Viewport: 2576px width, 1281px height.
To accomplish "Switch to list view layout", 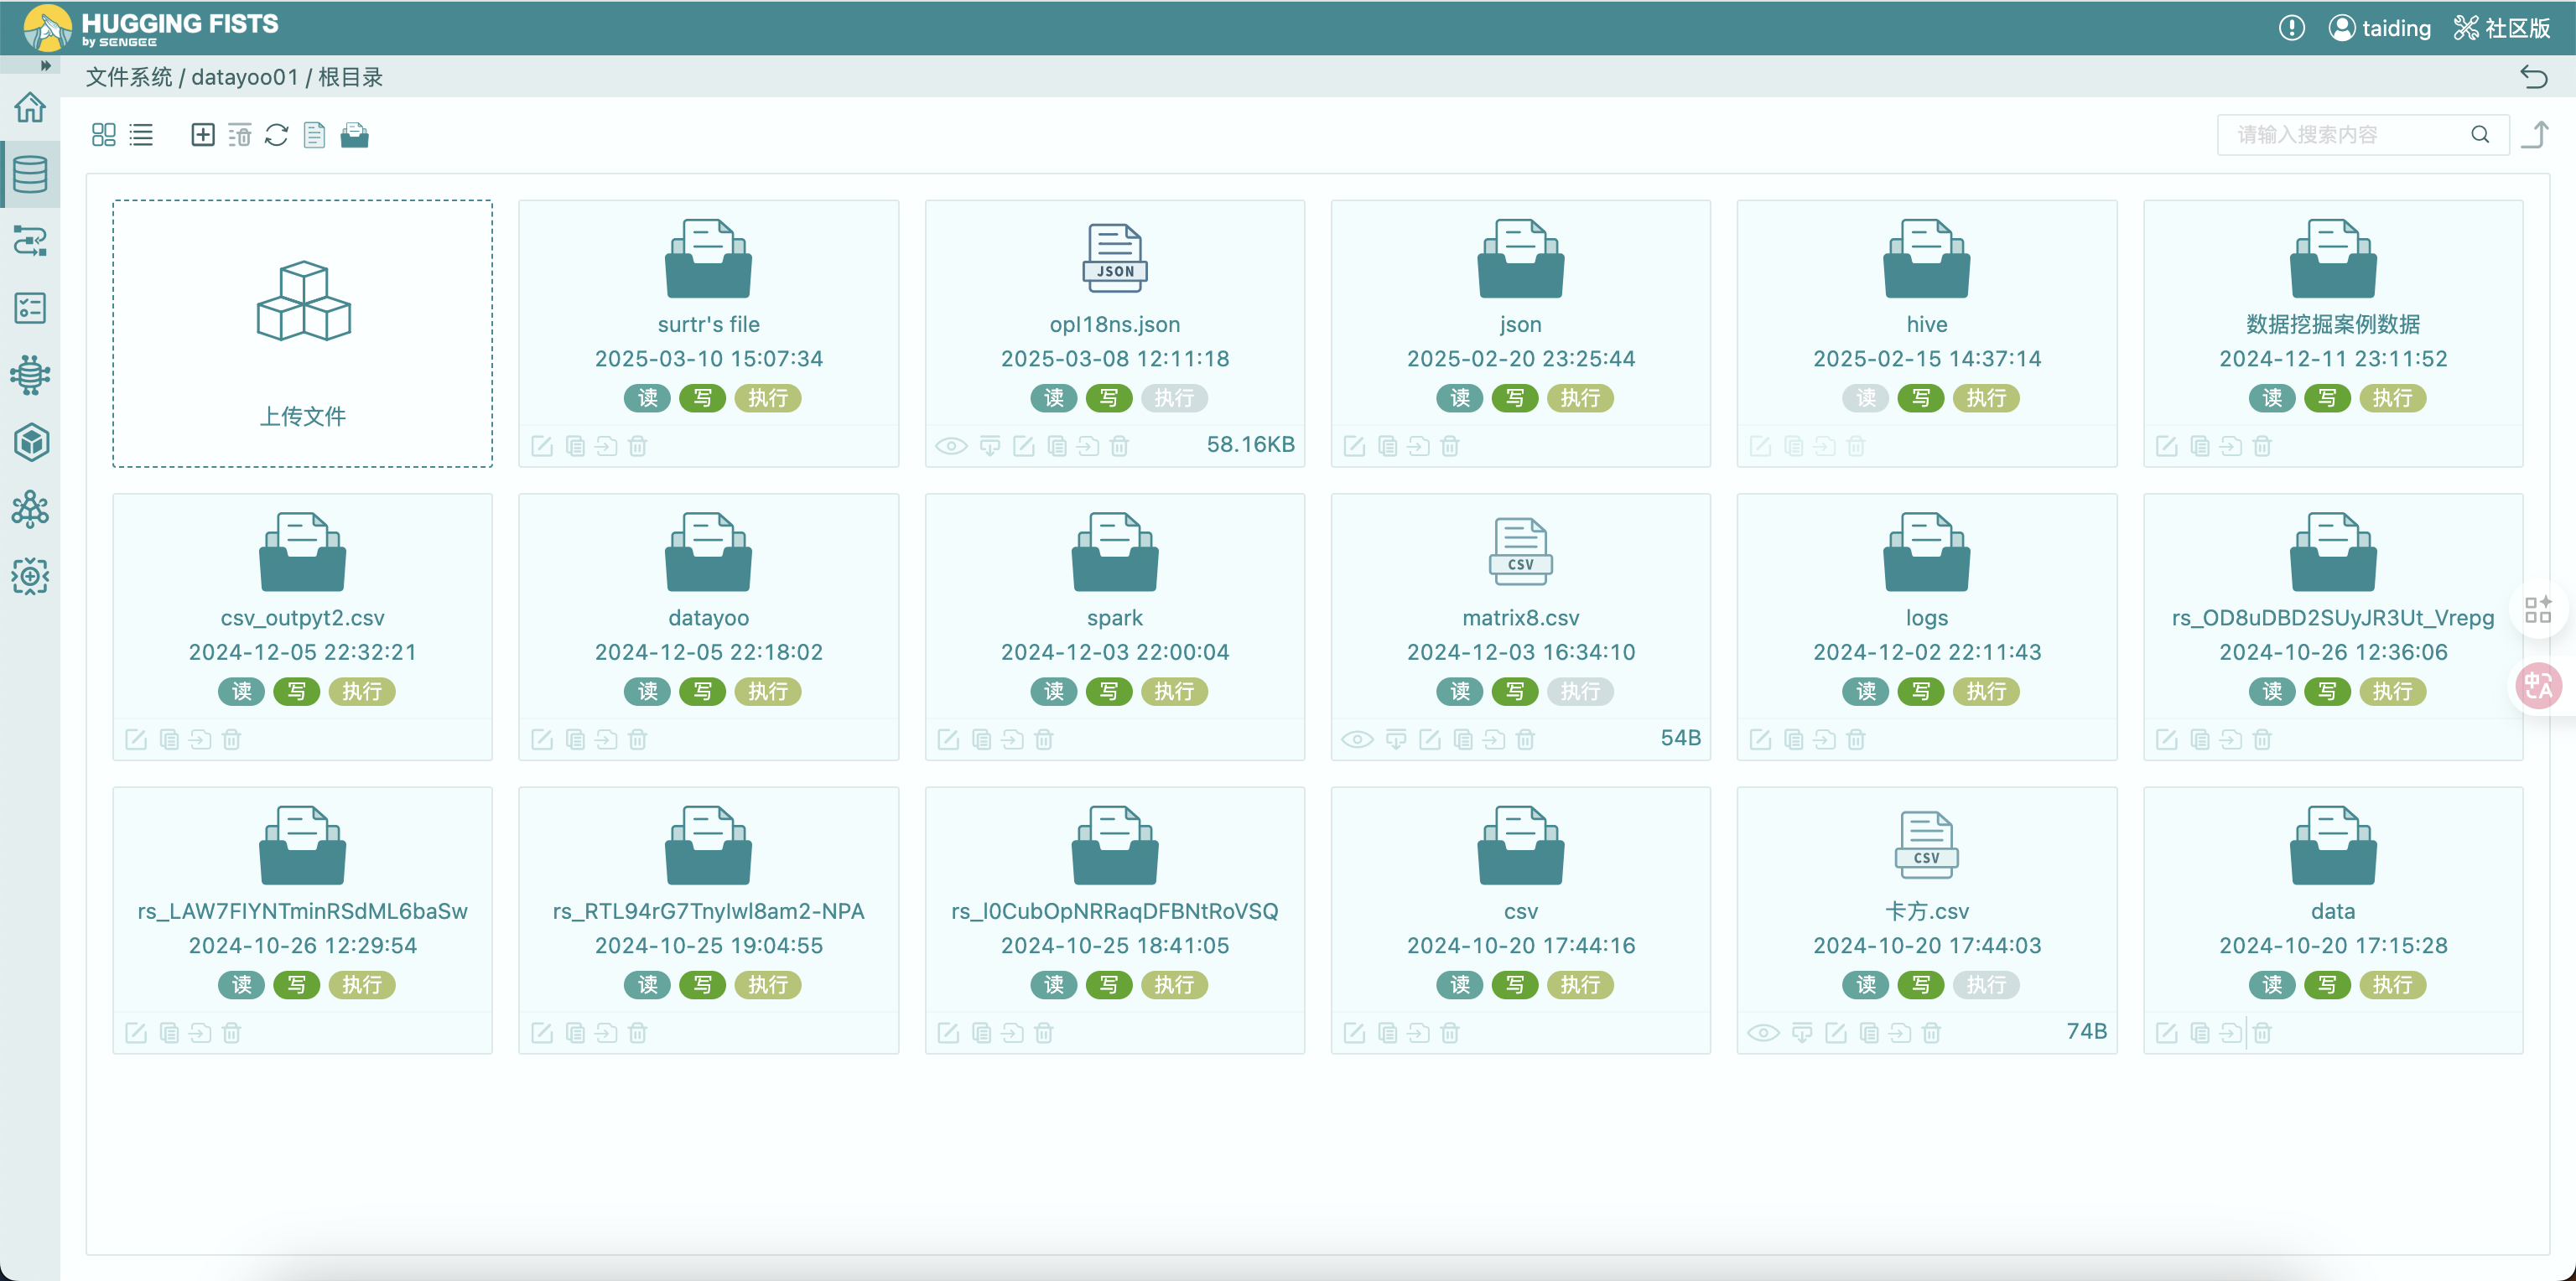I will (141, 134).
